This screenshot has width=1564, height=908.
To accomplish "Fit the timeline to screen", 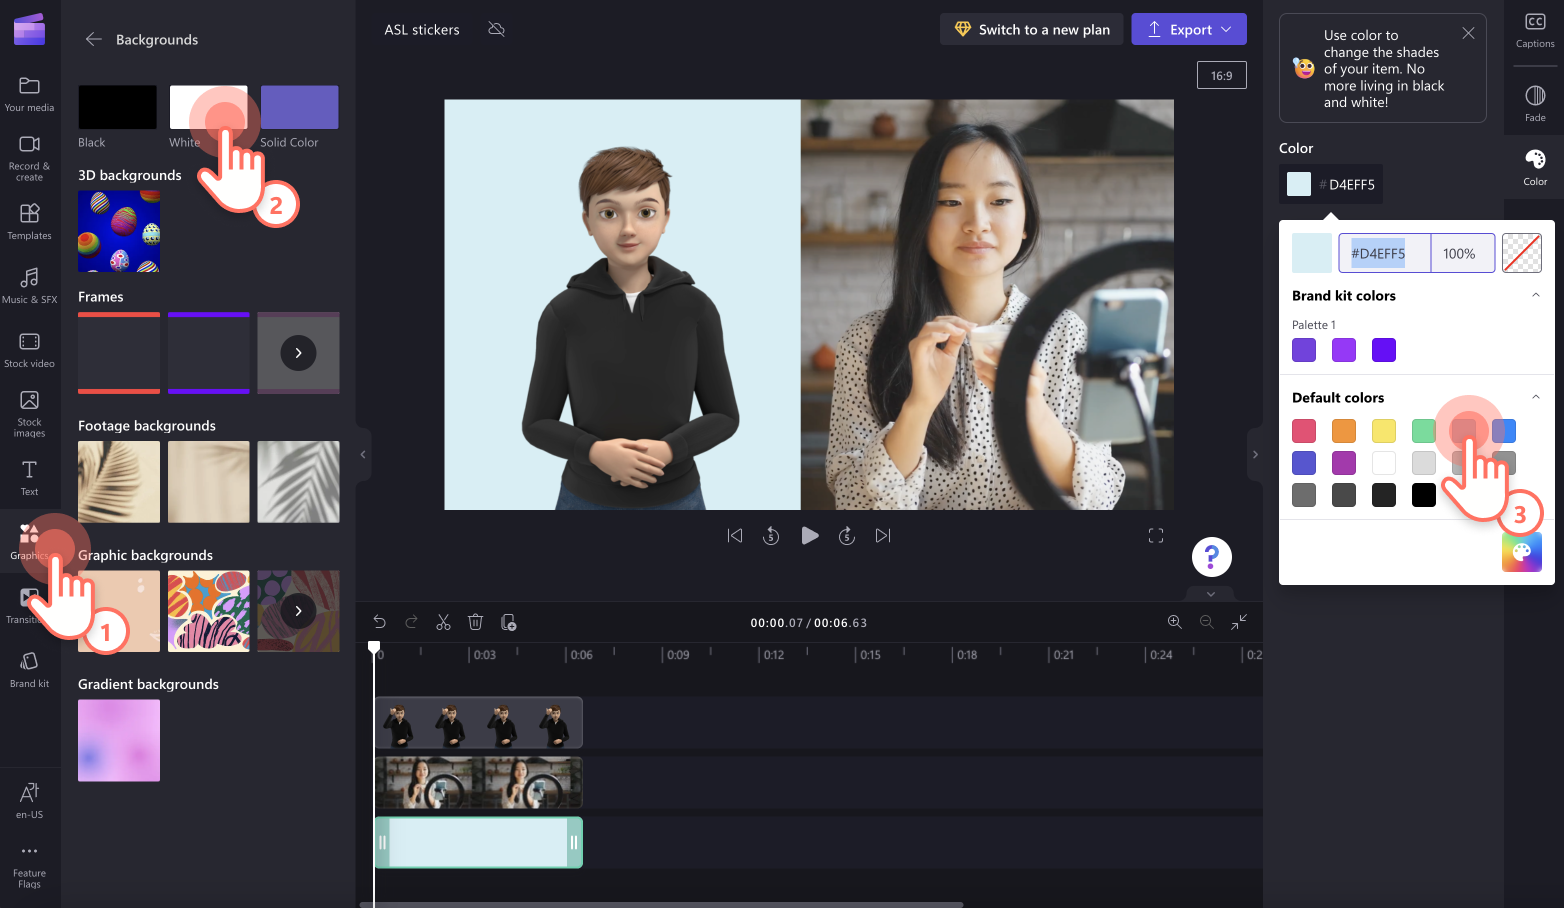I will tap(1239, 622).
